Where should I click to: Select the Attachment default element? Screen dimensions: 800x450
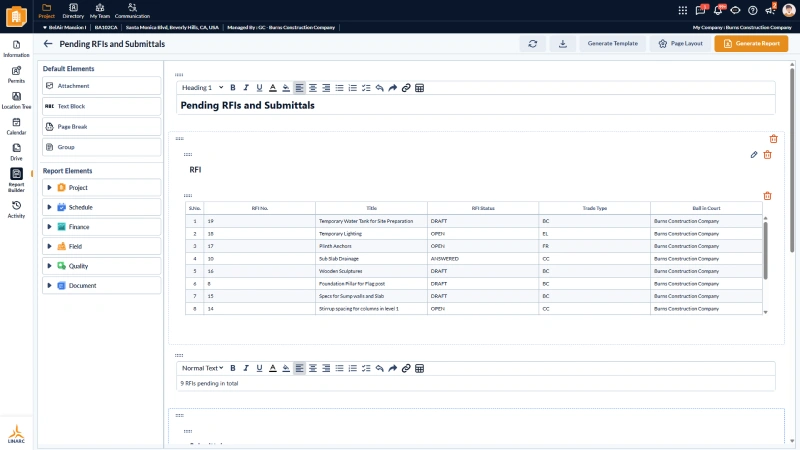tap(102, 86)
